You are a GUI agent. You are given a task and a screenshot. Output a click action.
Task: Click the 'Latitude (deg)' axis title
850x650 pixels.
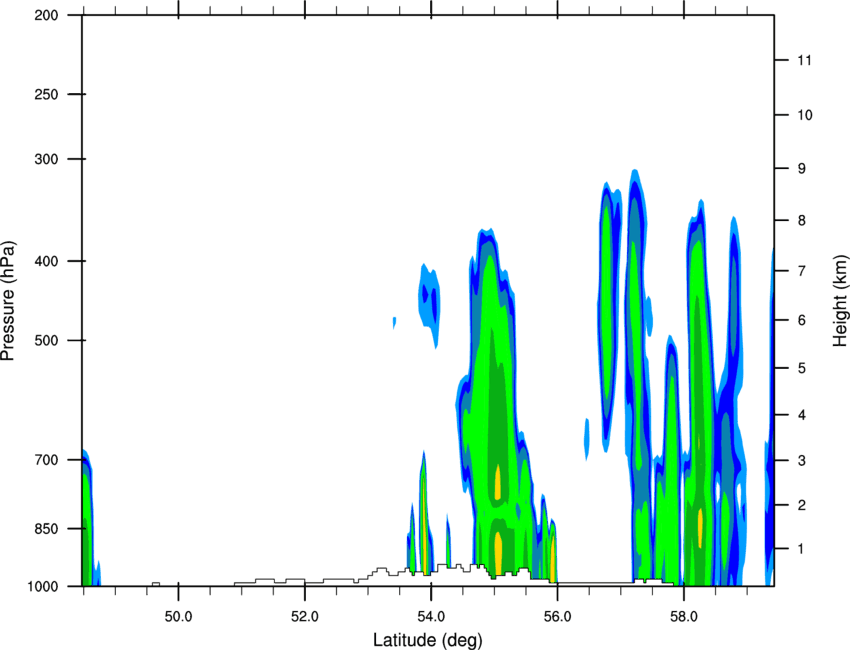click(x=428, y=640)
